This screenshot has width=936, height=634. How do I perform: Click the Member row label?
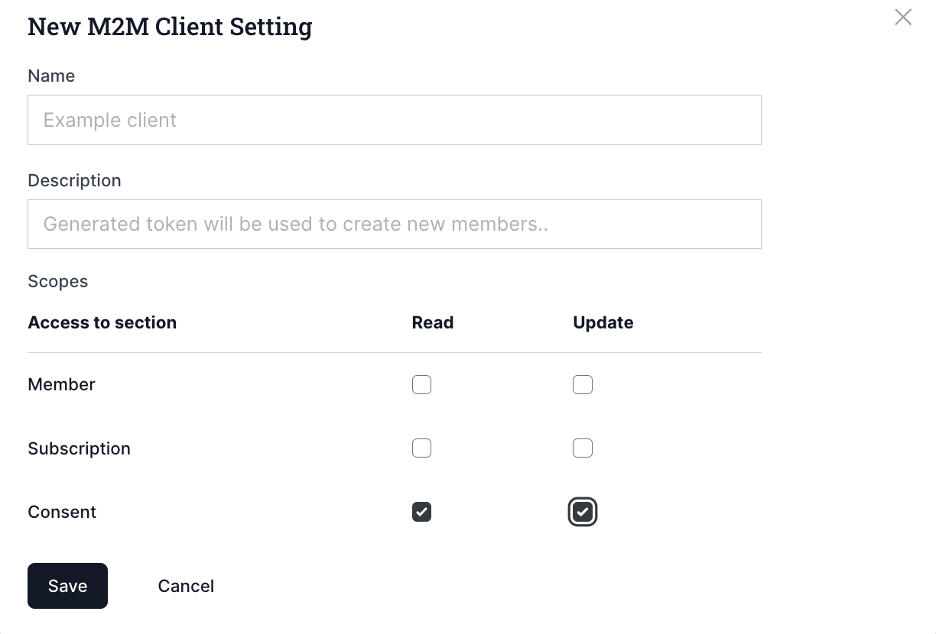61,384
